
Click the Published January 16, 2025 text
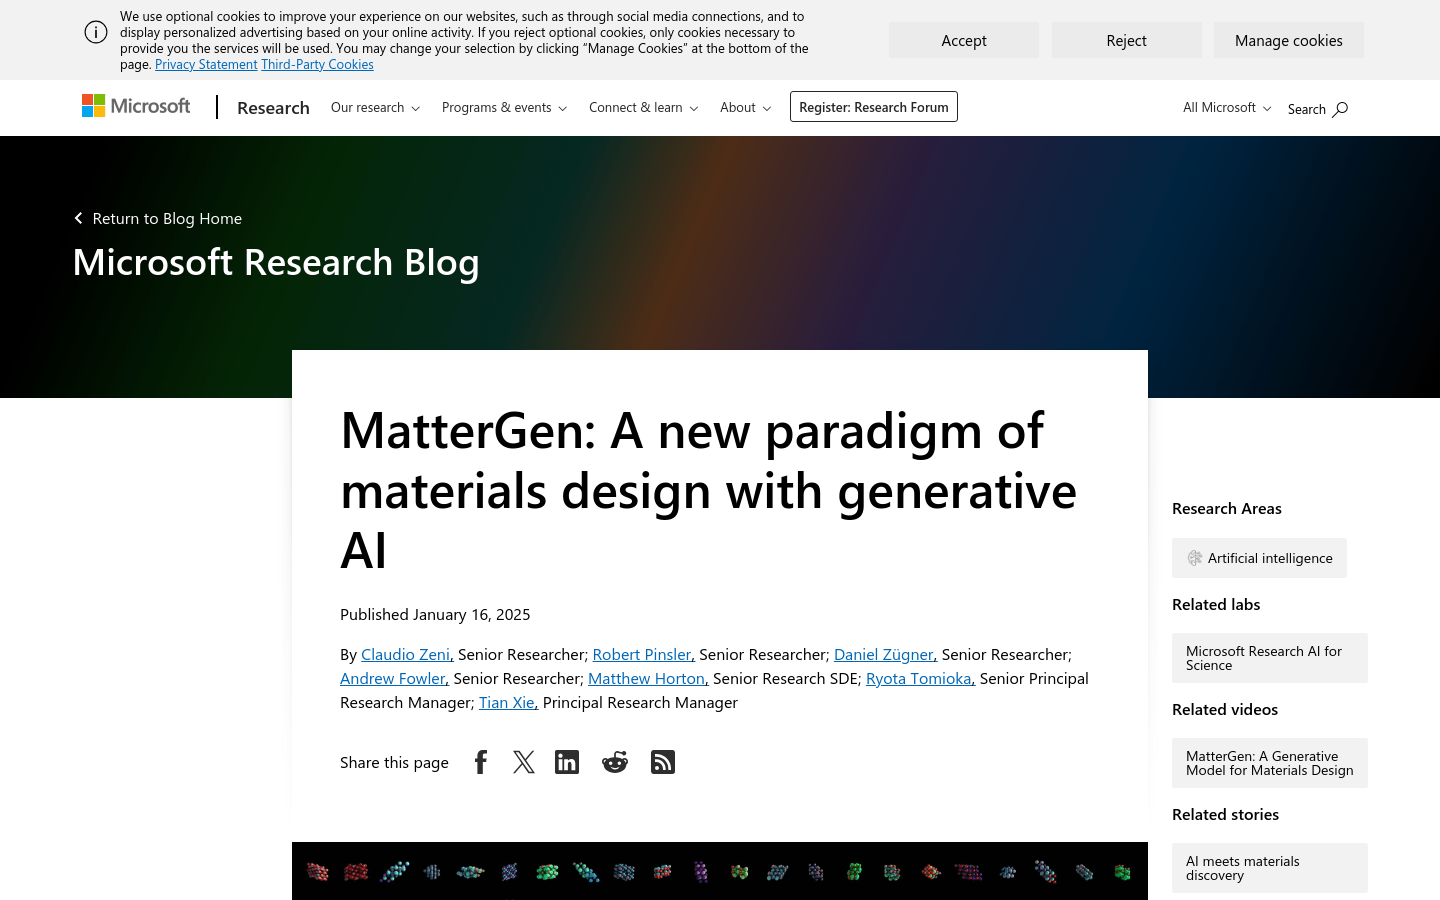(x=435, y=614)
